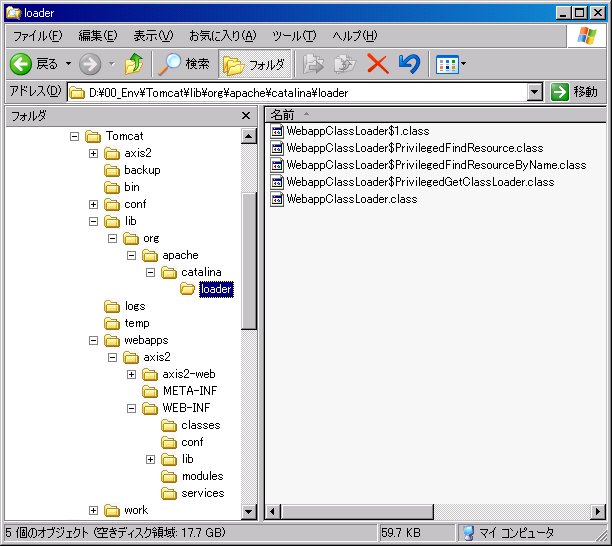Click the loader window title bar icon
The height and width of the screenshot is (546, 612).
coord(13,13)
